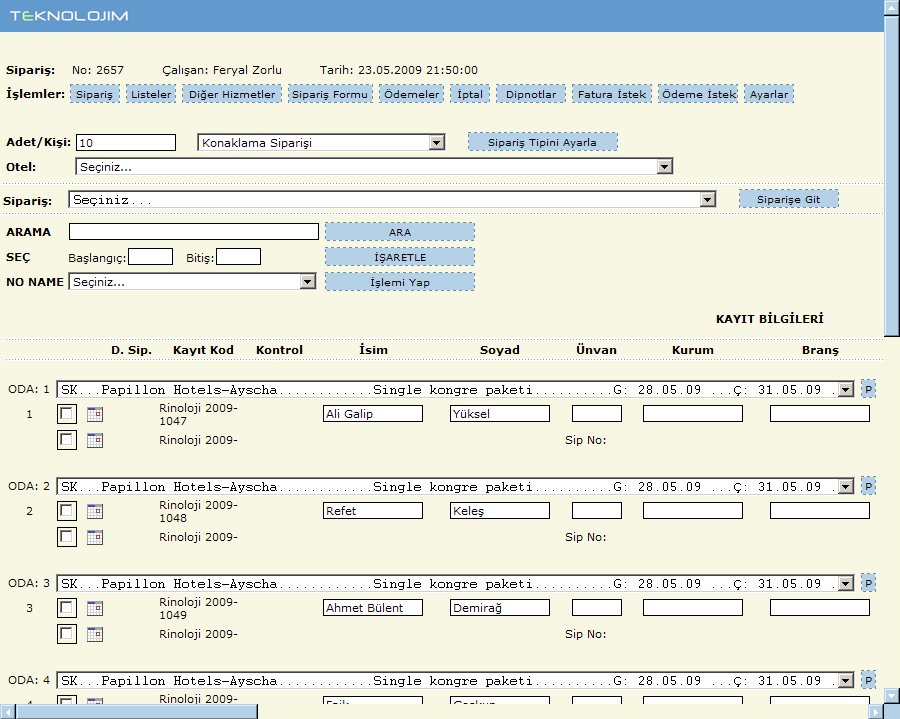Focus the Başlangıç input field

150,257
